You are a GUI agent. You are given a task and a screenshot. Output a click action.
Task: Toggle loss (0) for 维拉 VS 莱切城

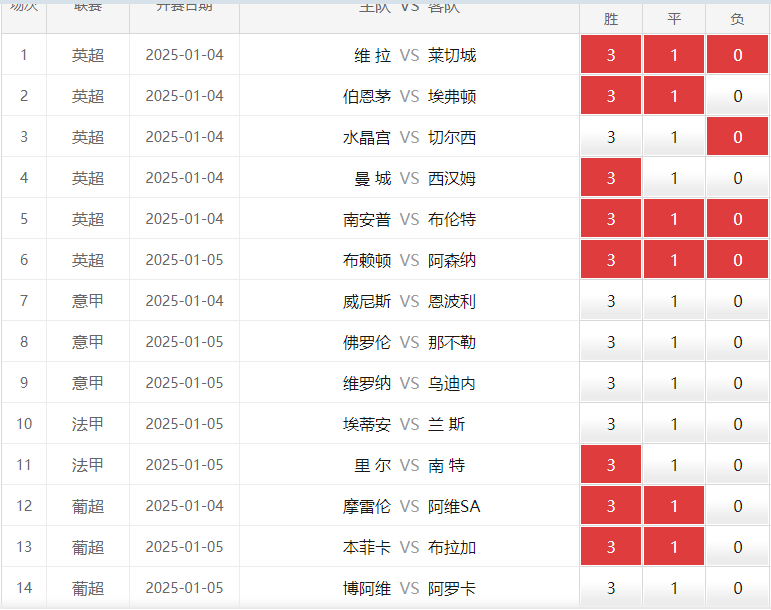[x=737, y=55]
